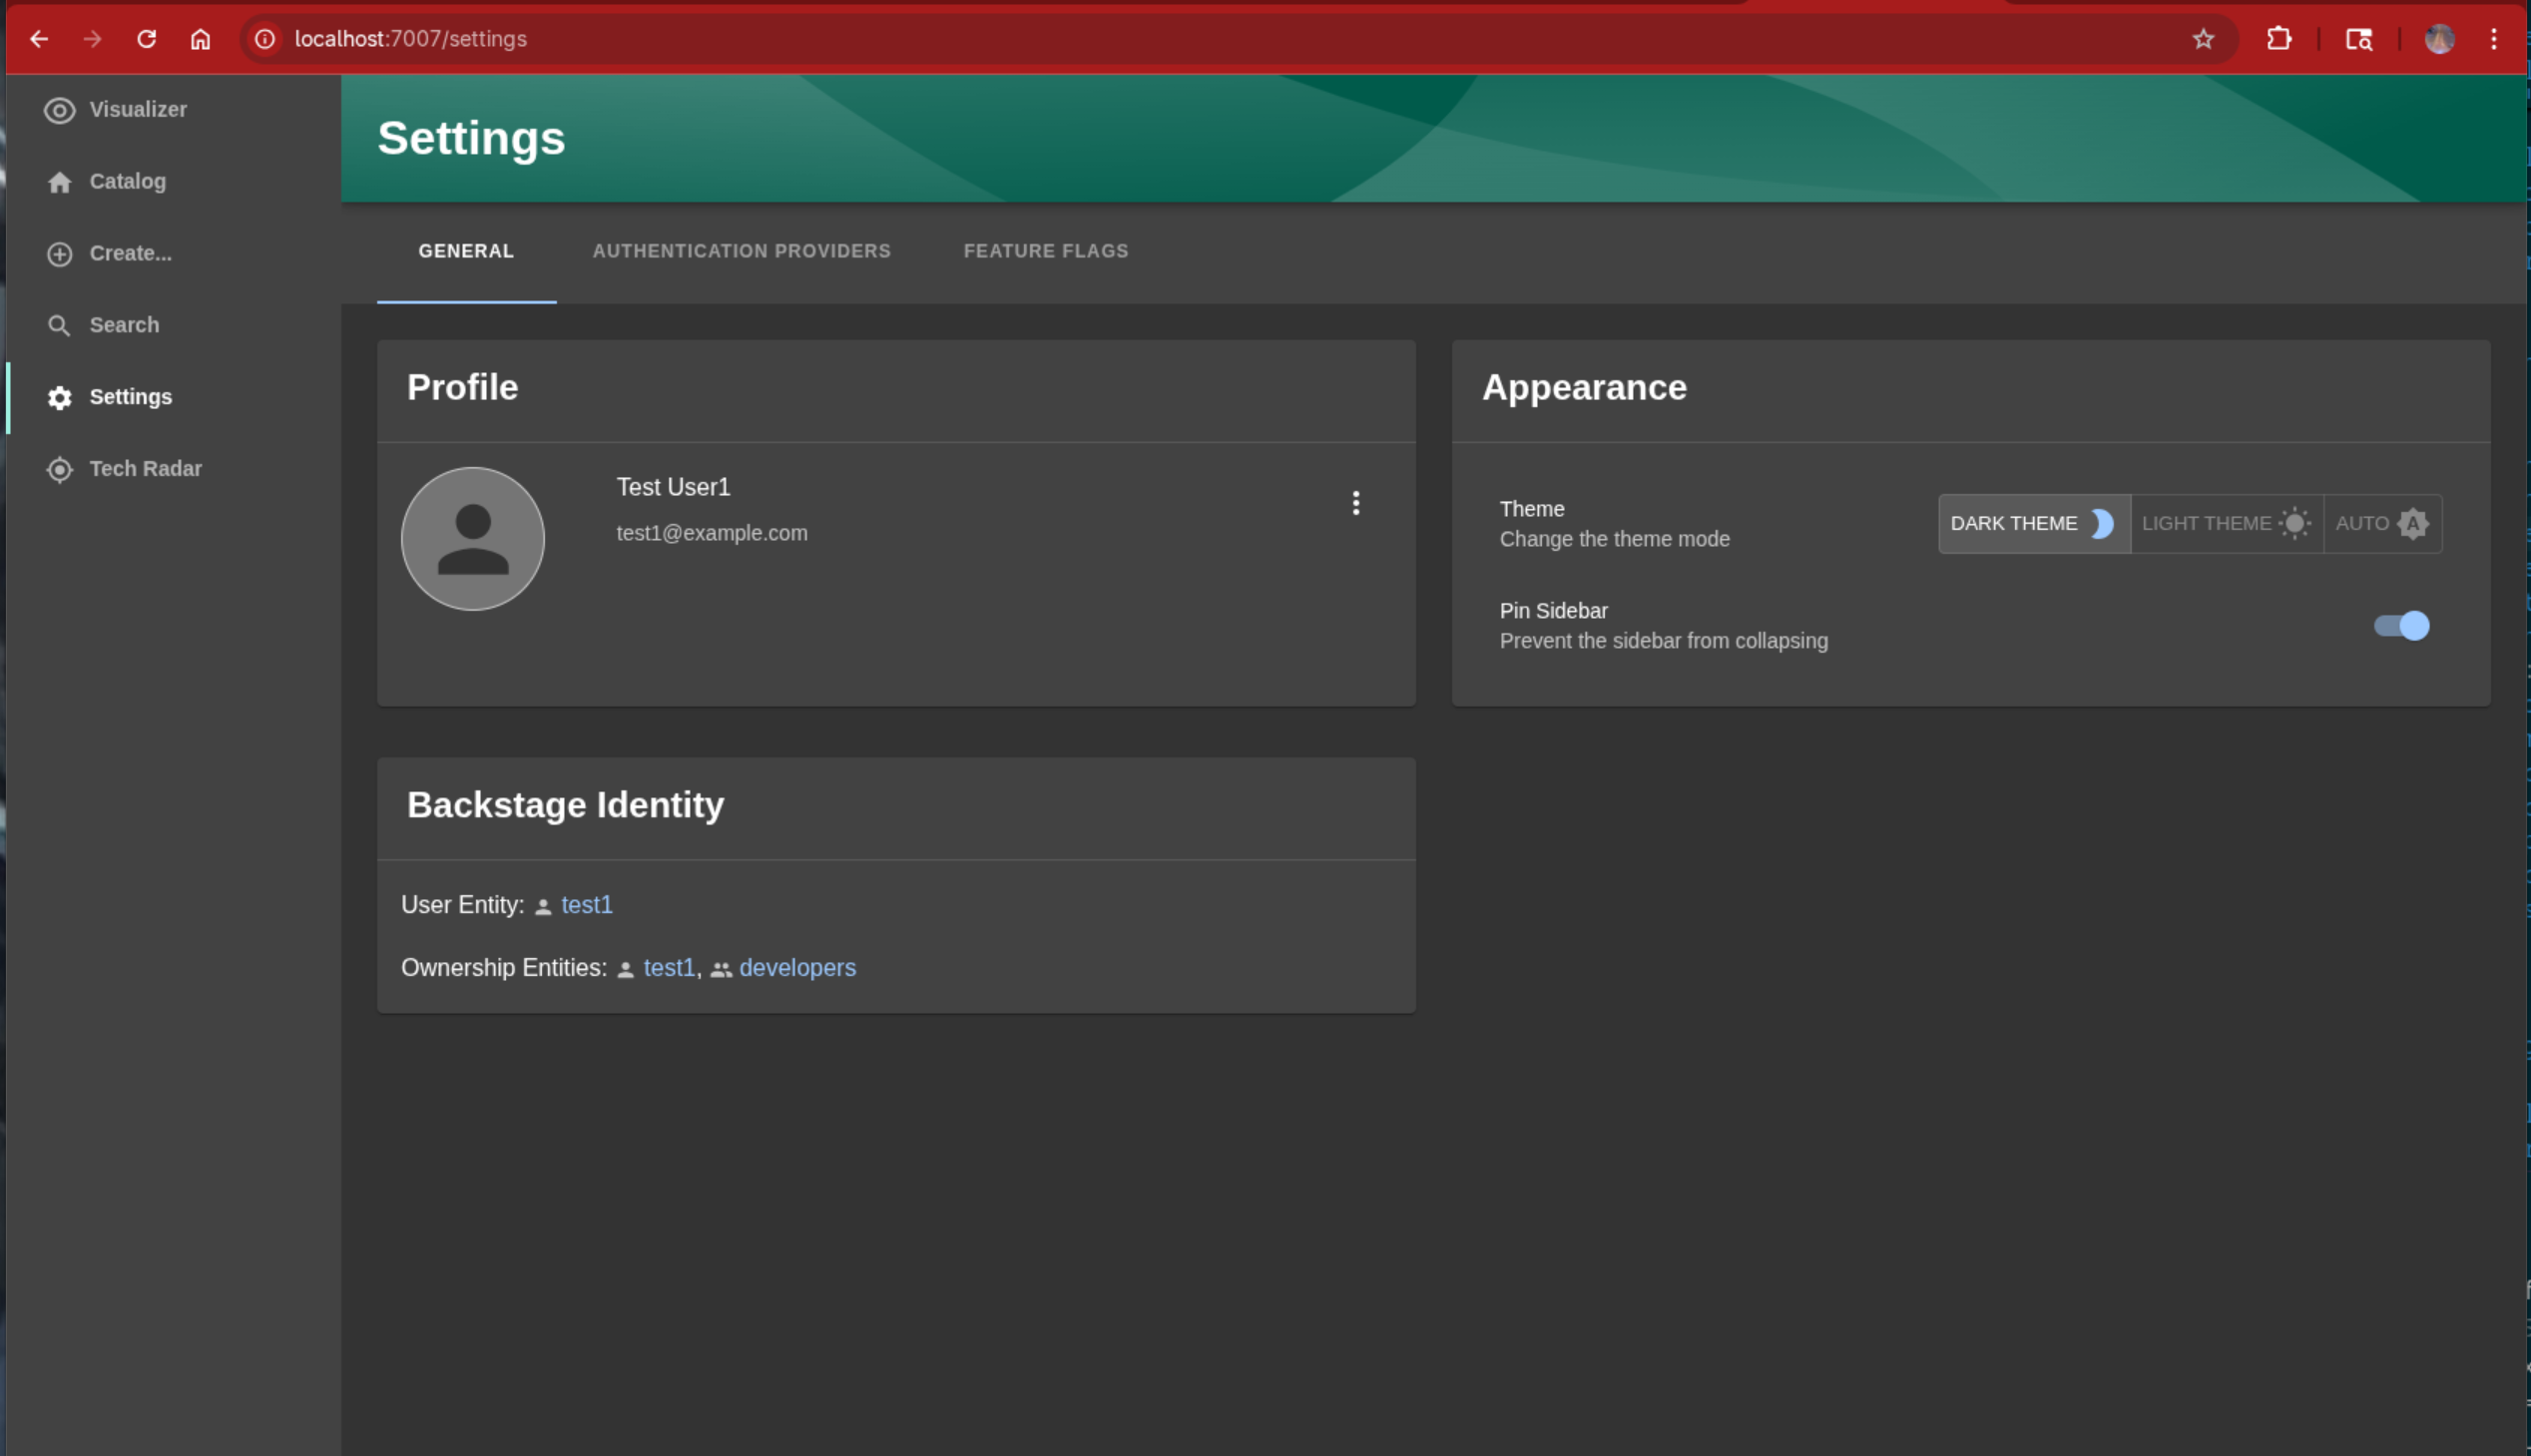Image resolution: width=2531 pixels, height=1456 pixels.
Task: Click the Create plus icon in sidebar
Action: pos(59,254)
